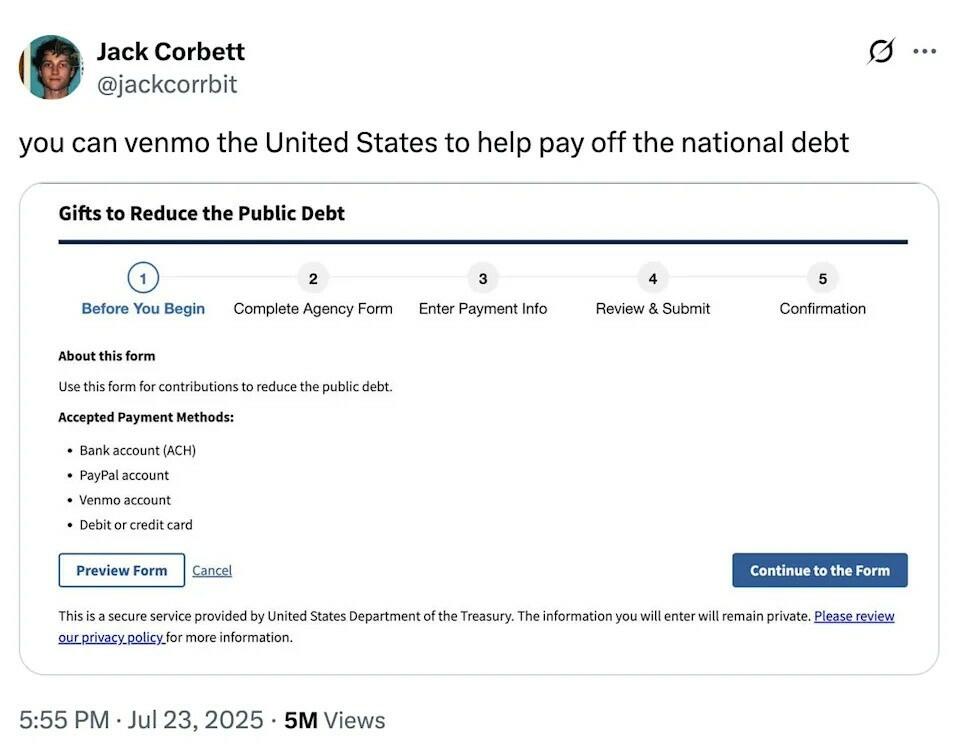Screen dimensions: 960x752
Task: Click the Jack Corbett display name
Action: tap(170, 52)
